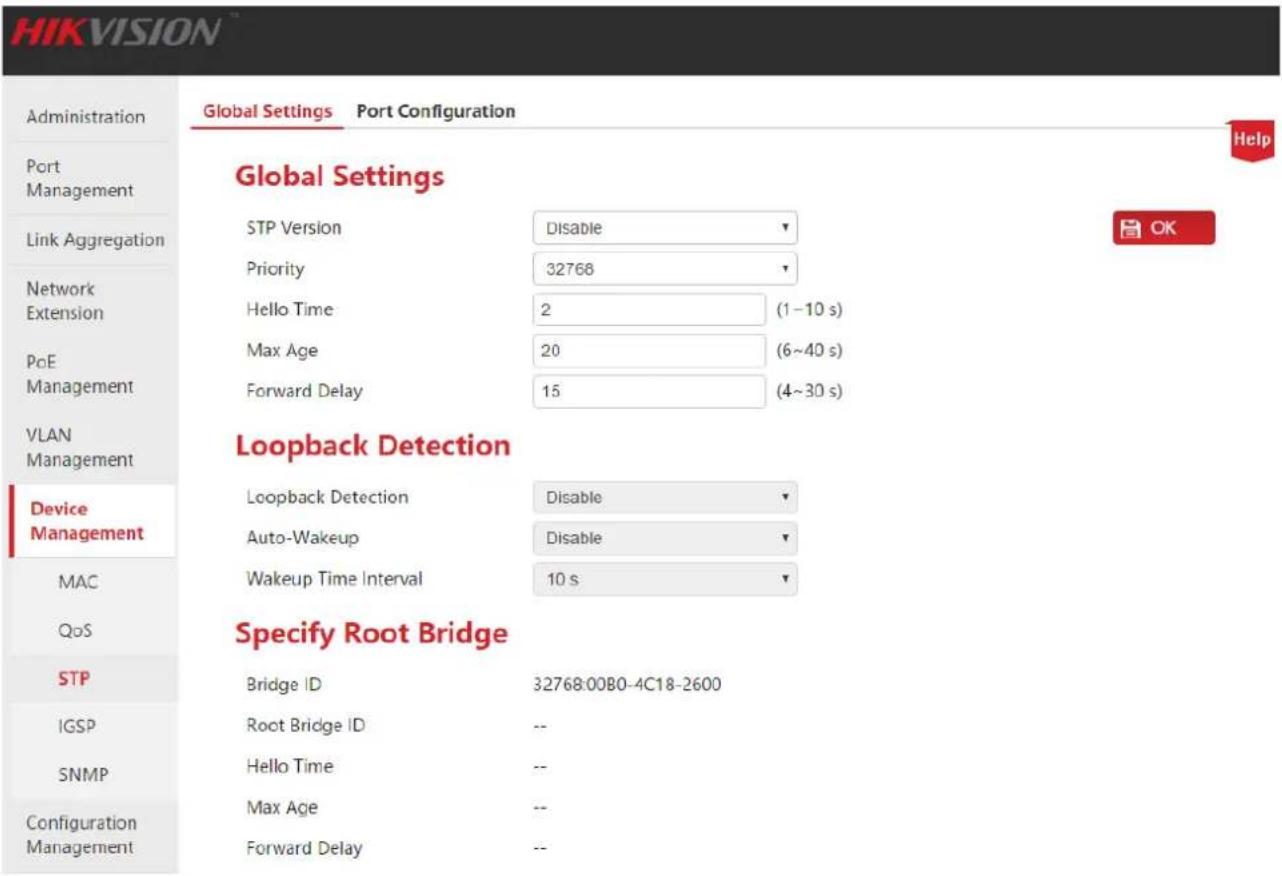Click the (1~10 s) range hint
This screenshot has height=876, width=1282.
[809, 310]
